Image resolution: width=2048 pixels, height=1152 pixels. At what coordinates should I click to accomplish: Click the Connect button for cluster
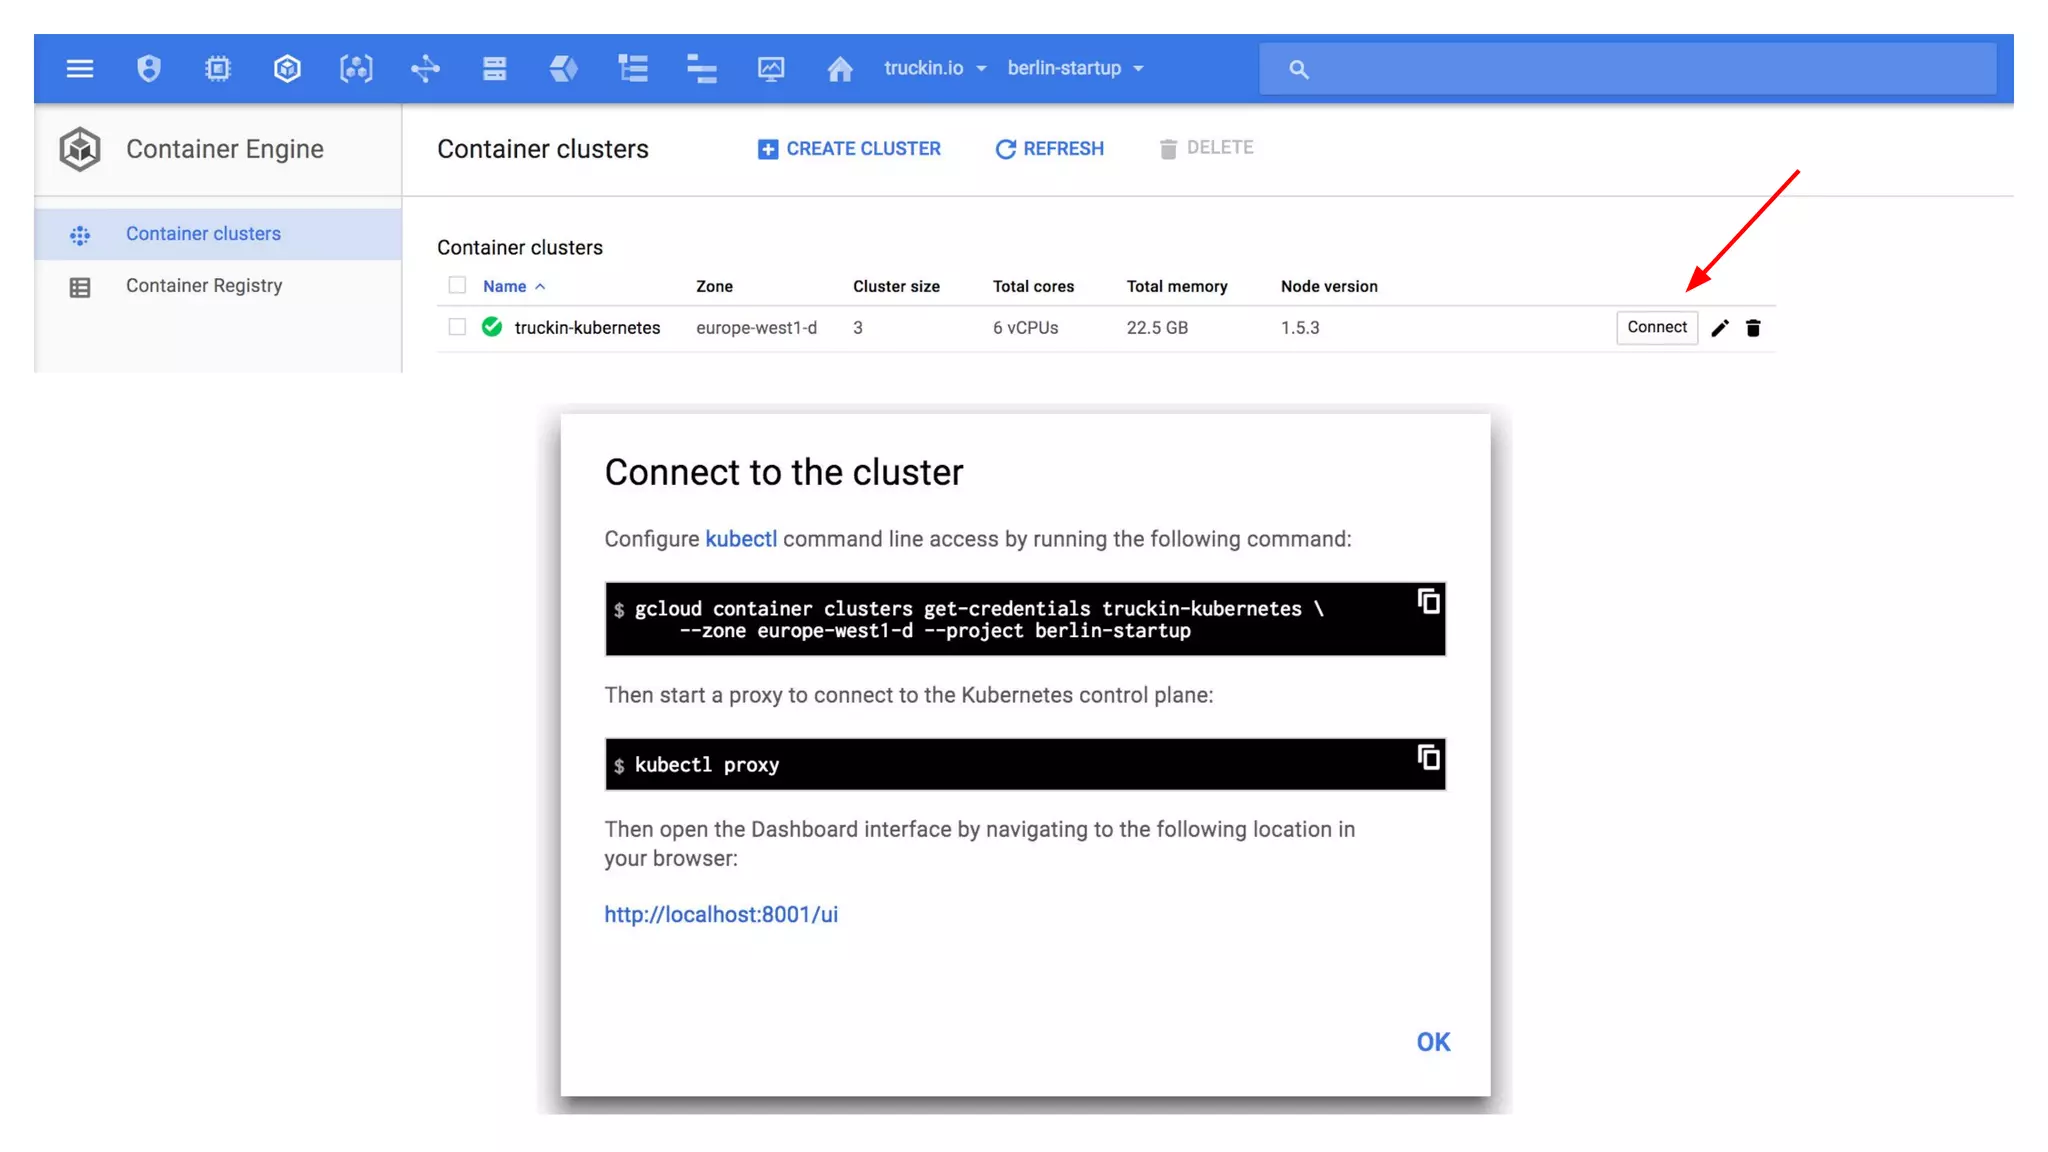click(x=1656, y=327)
